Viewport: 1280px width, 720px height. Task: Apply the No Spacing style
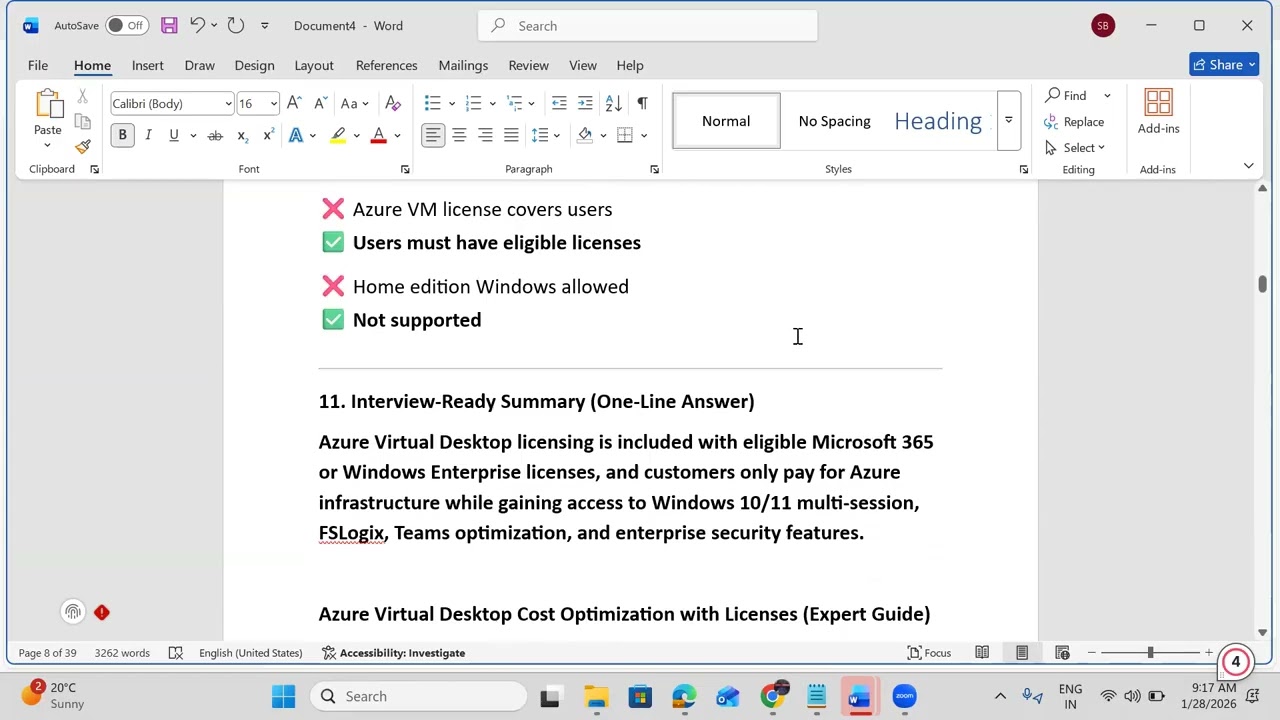pyautogui.click(x=834, y=121)
